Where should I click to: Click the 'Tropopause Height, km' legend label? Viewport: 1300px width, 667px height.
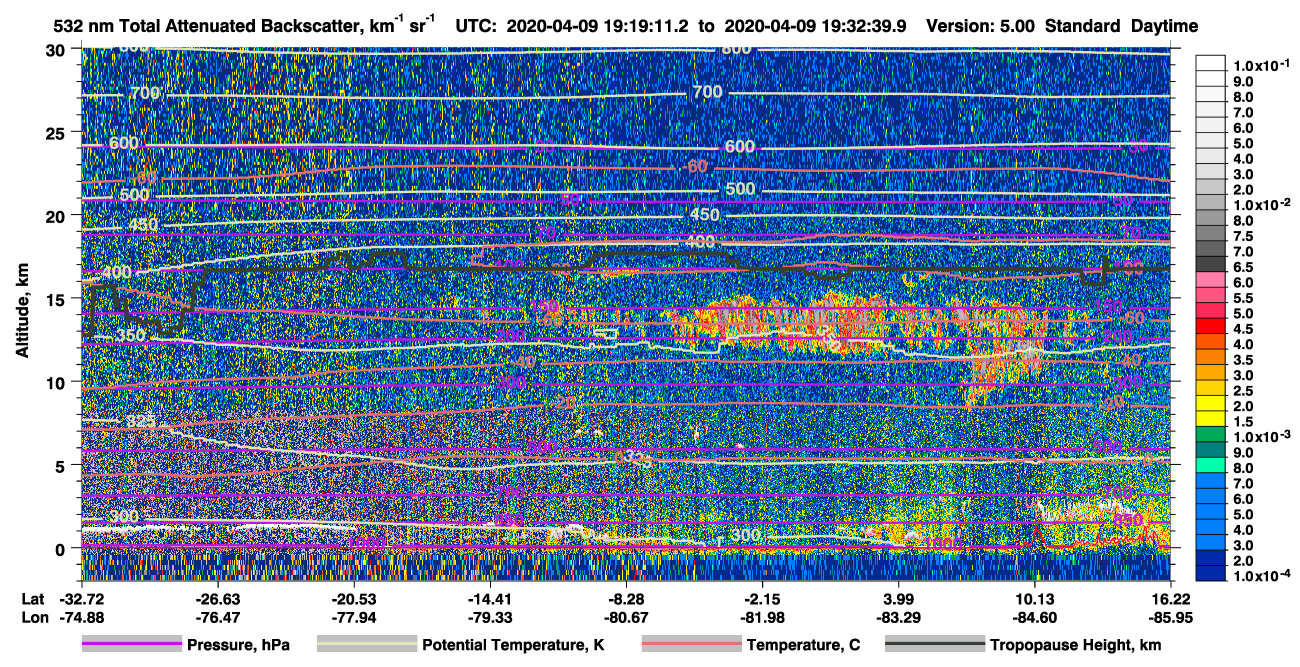click(1076, 646)
